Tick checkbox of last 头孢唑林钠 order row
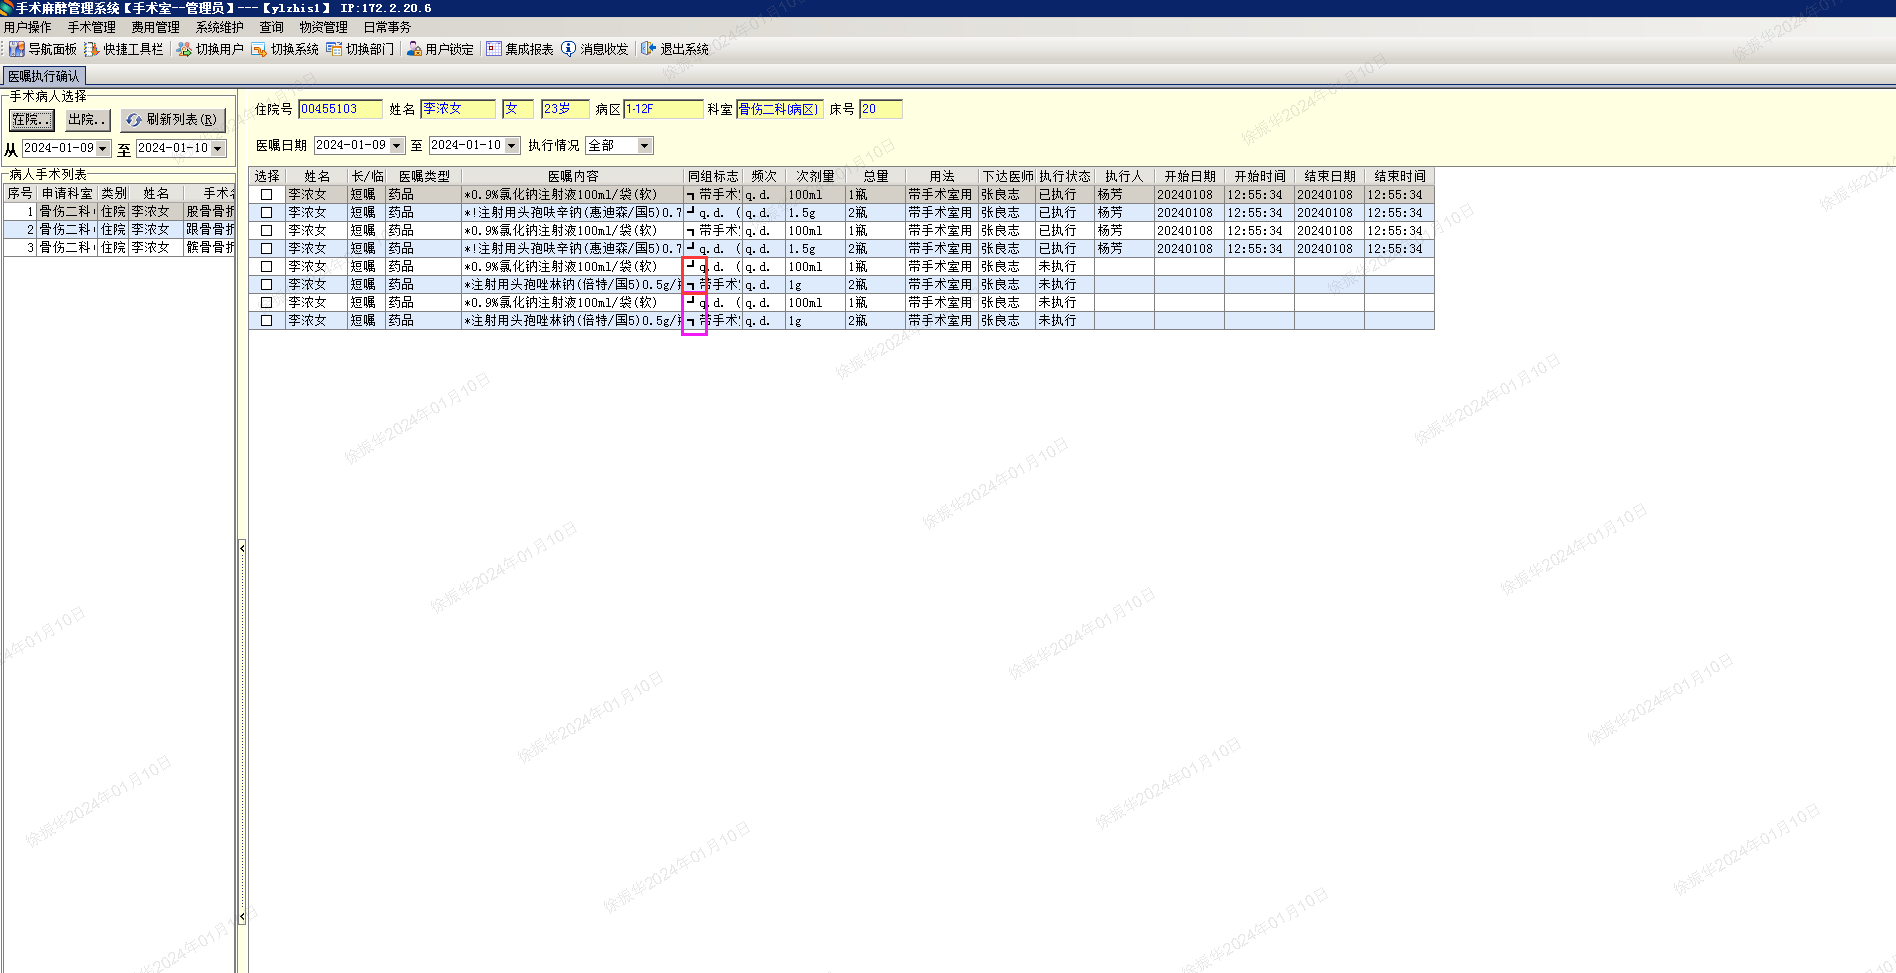1896x973 pixels. click(x=267, y=321)
